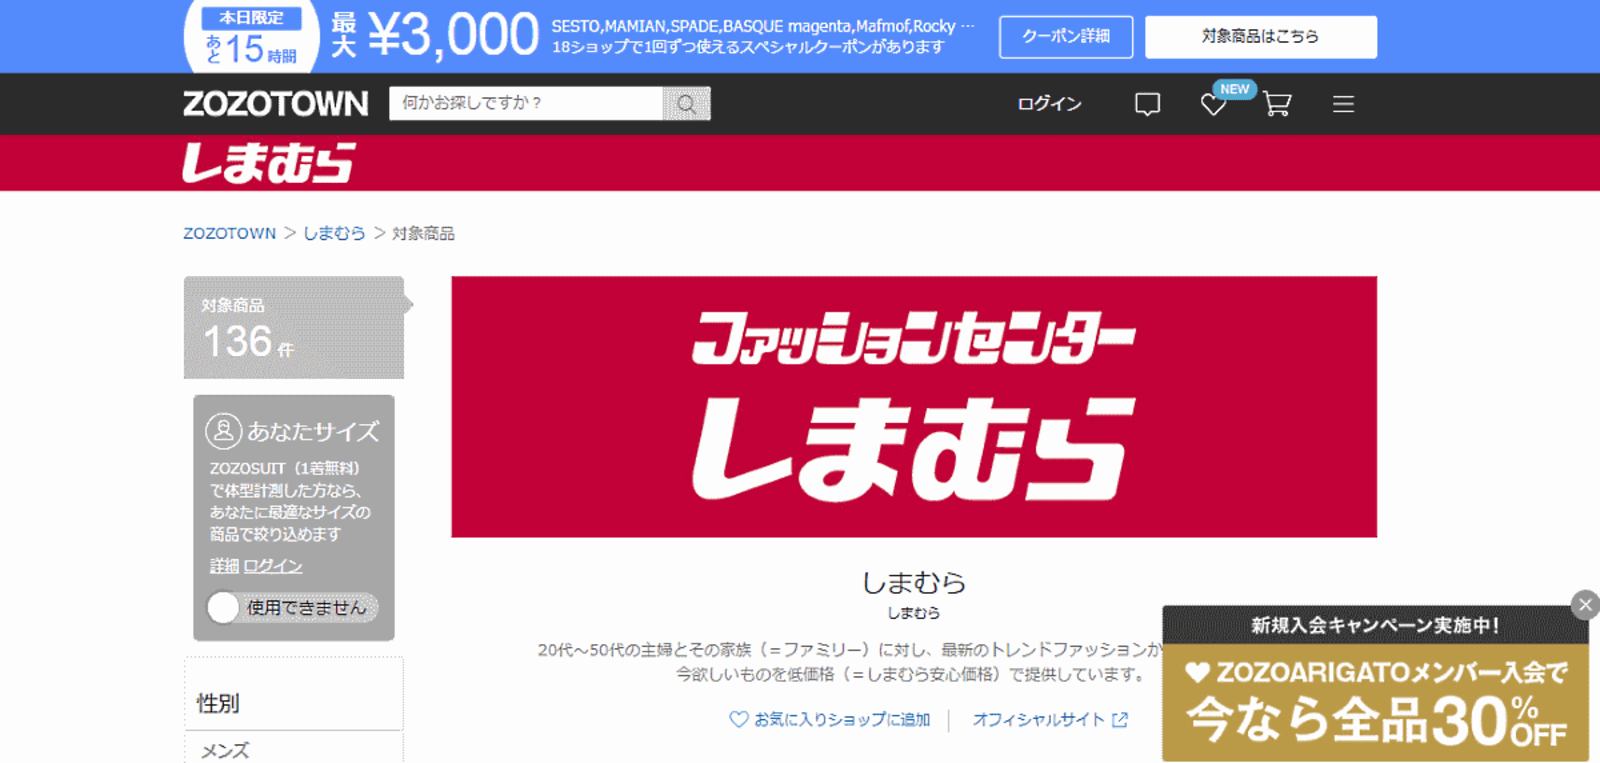Click the ログイン link in size panel
This screenshot has height=763, width=1600.
(x=273, y=566)
